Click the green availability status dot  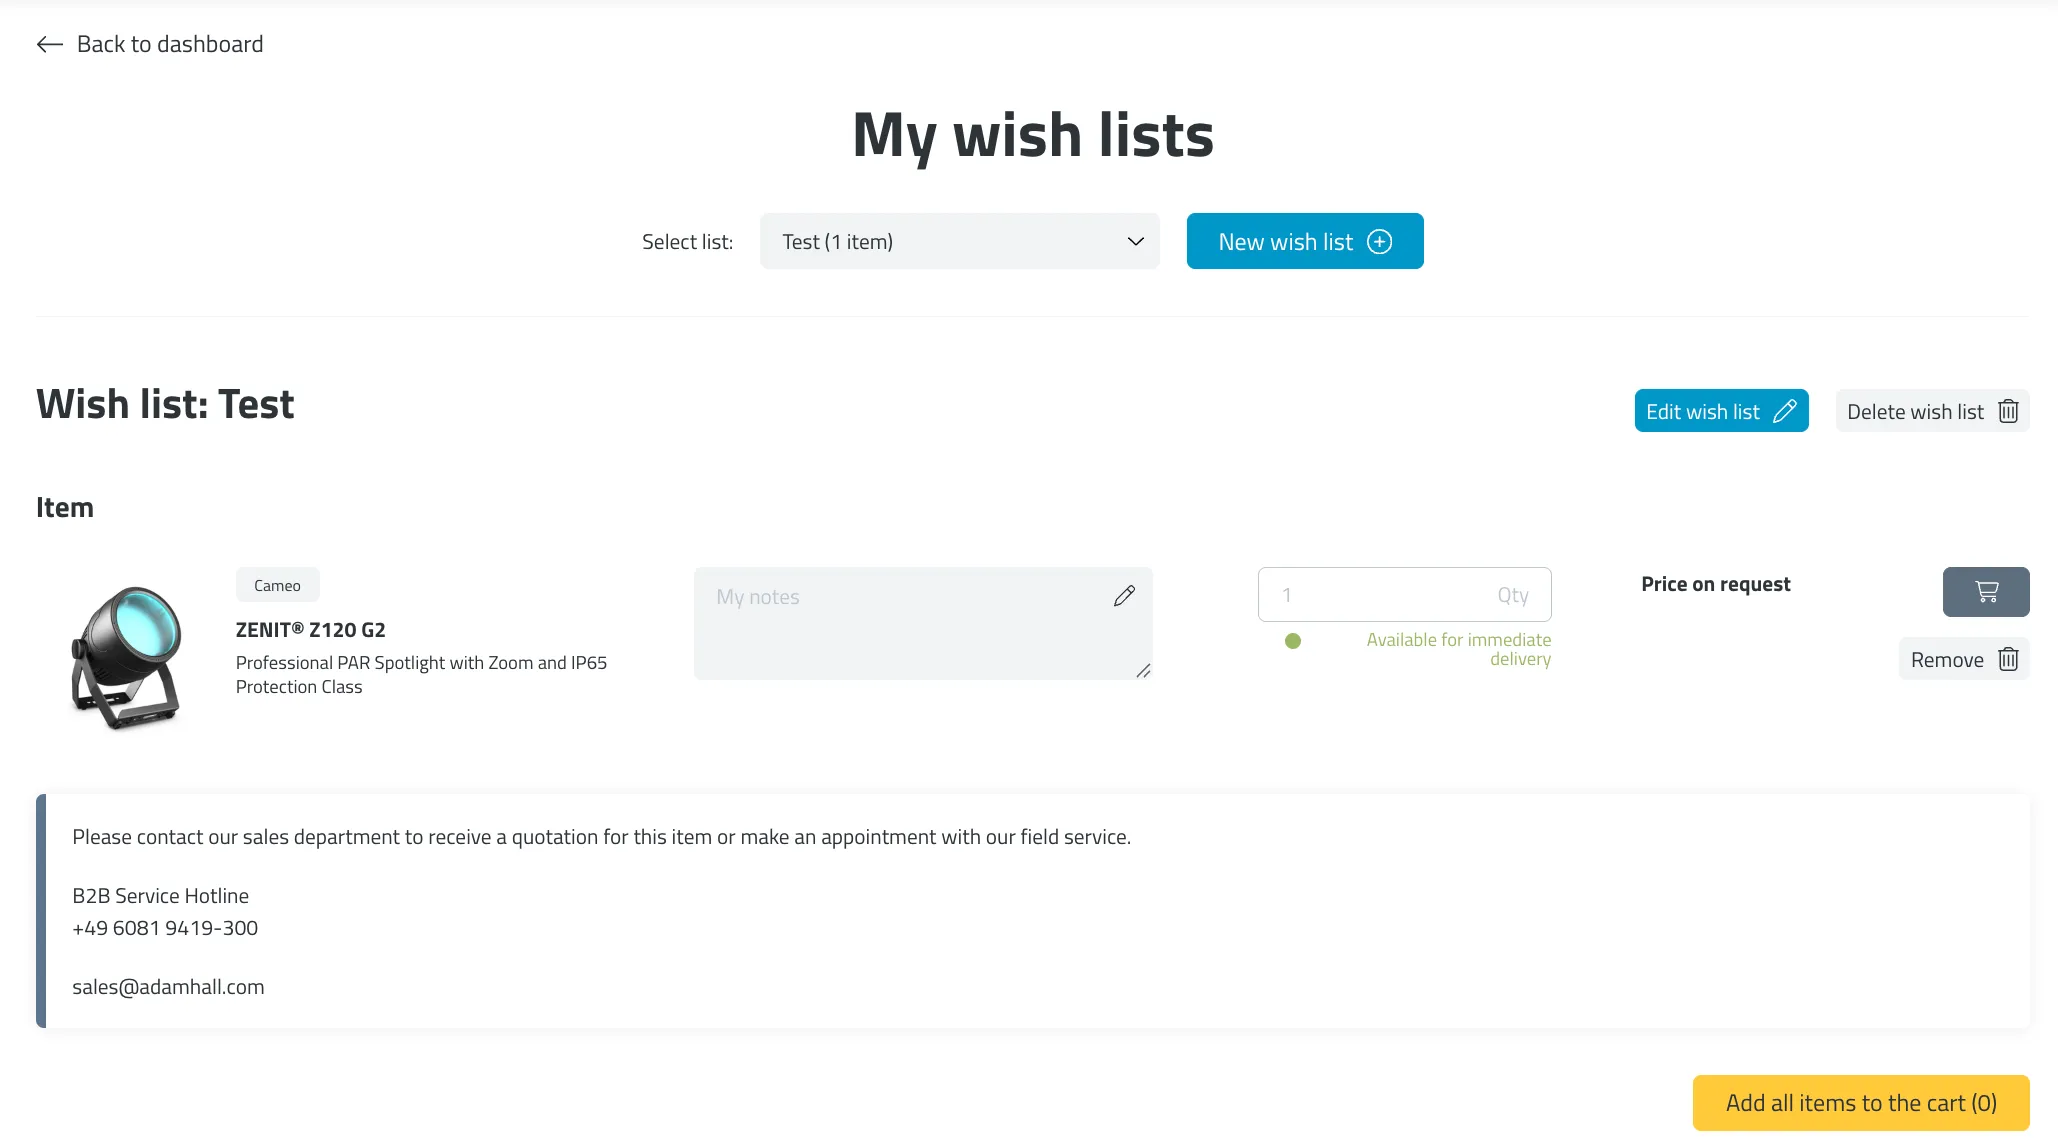click(1293, 641)
